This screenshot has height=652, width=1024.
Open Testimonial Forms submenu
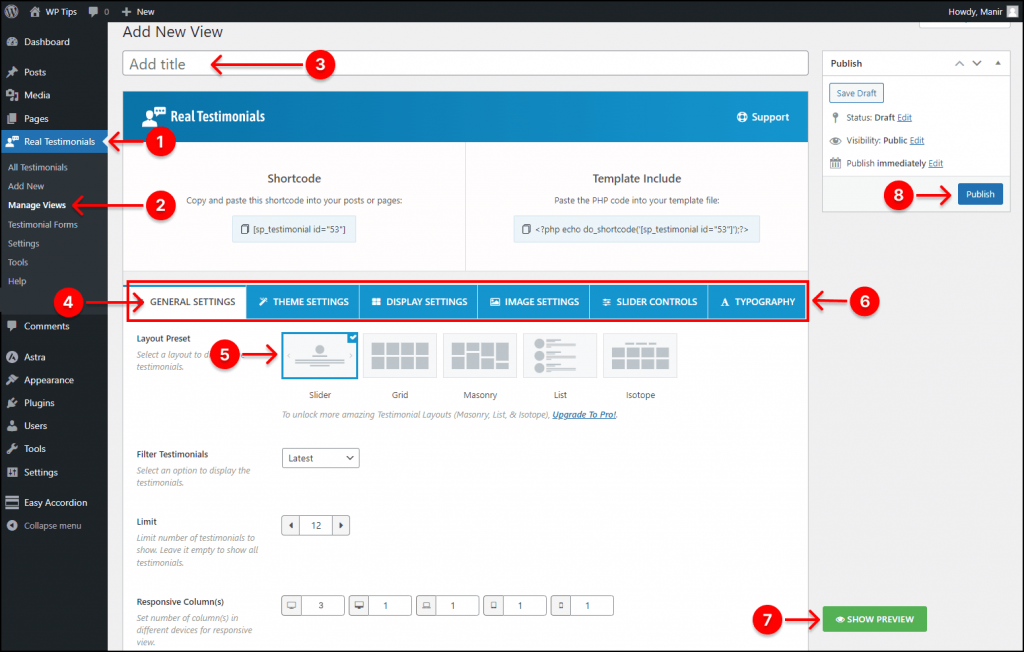click(42, 224)
